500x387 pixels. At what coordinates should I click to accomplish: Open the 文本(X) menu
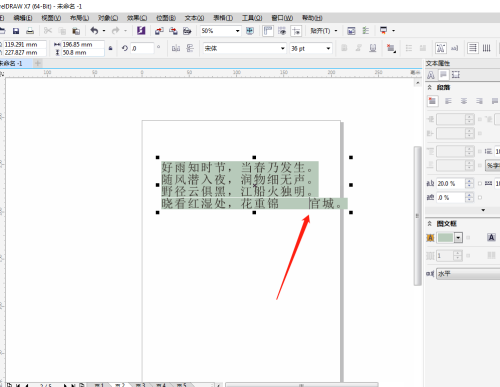pyautogui.click(x=194, y=18)
